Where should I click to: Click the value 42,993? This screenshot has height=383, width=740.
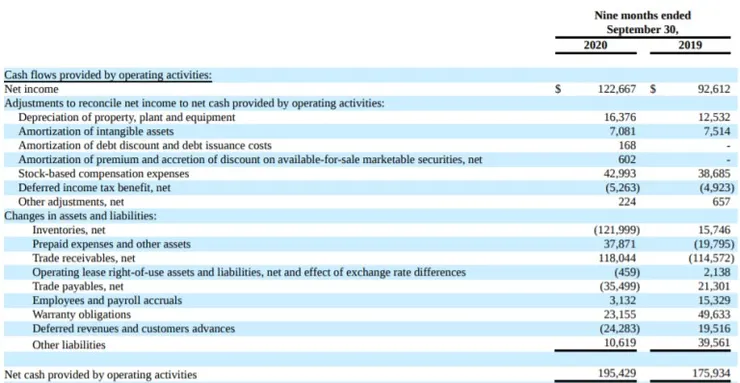pos(620,174)
